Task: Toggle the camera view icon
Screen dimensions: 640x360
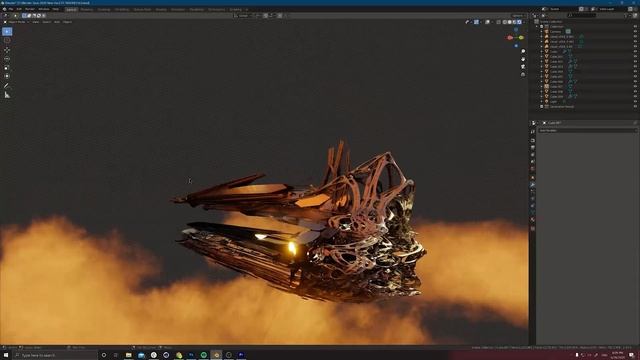Action: [x=523, y=67]
